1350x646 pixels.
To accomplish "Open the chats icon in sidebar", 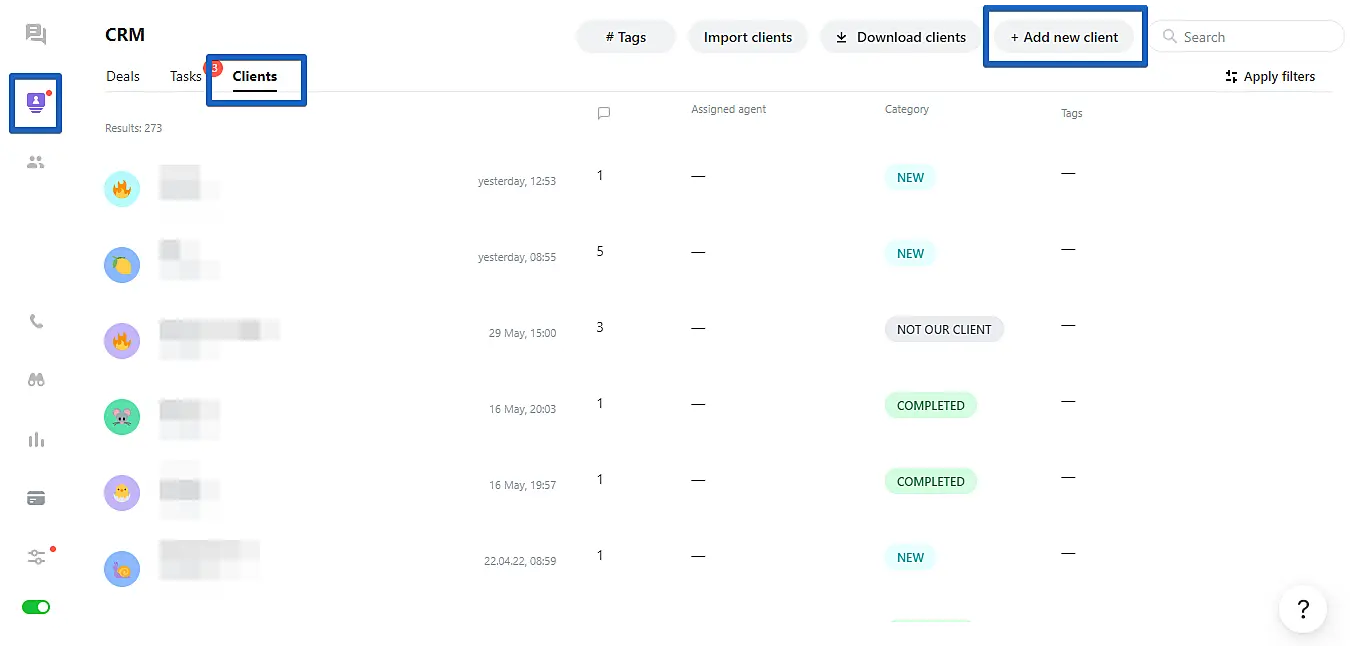I will coord(36,35).
